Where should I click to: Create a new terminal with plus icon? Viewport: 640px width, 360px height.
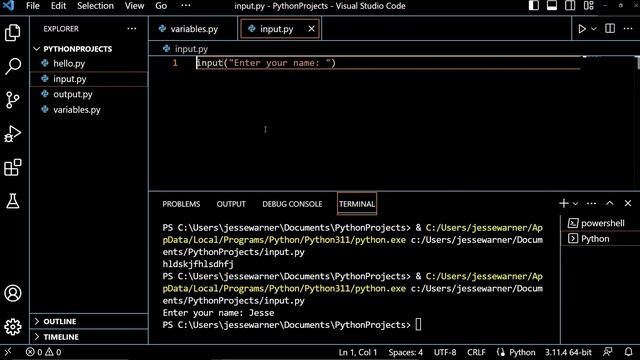click(564, 203)
